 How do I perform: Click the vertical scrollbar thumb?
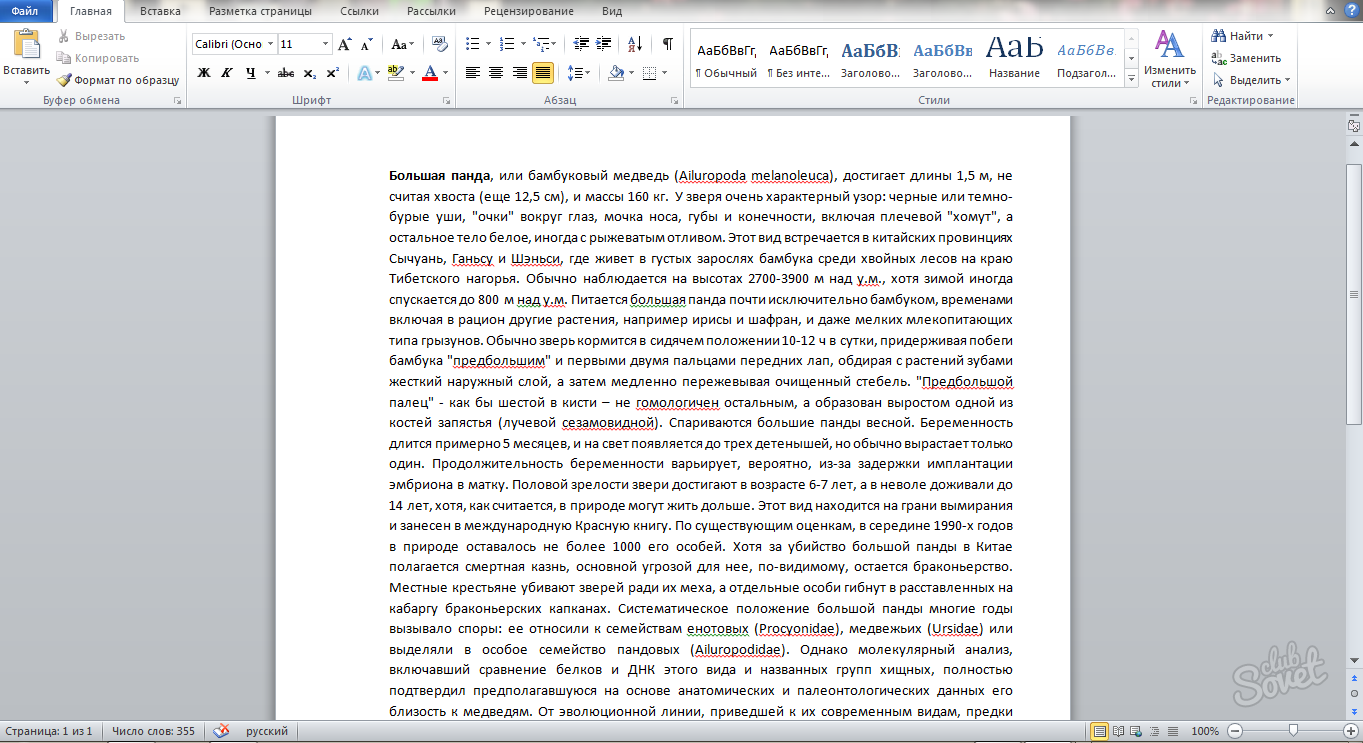[x=1353, y=293]
